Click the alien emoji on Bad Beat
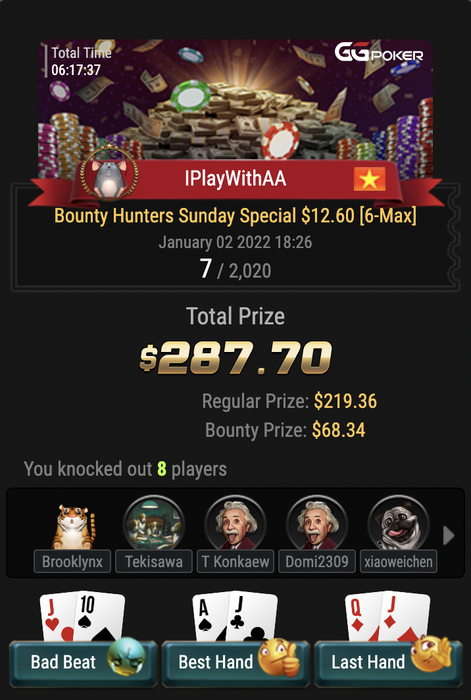Screen dimensions: 471x700 tap(126, 656)
